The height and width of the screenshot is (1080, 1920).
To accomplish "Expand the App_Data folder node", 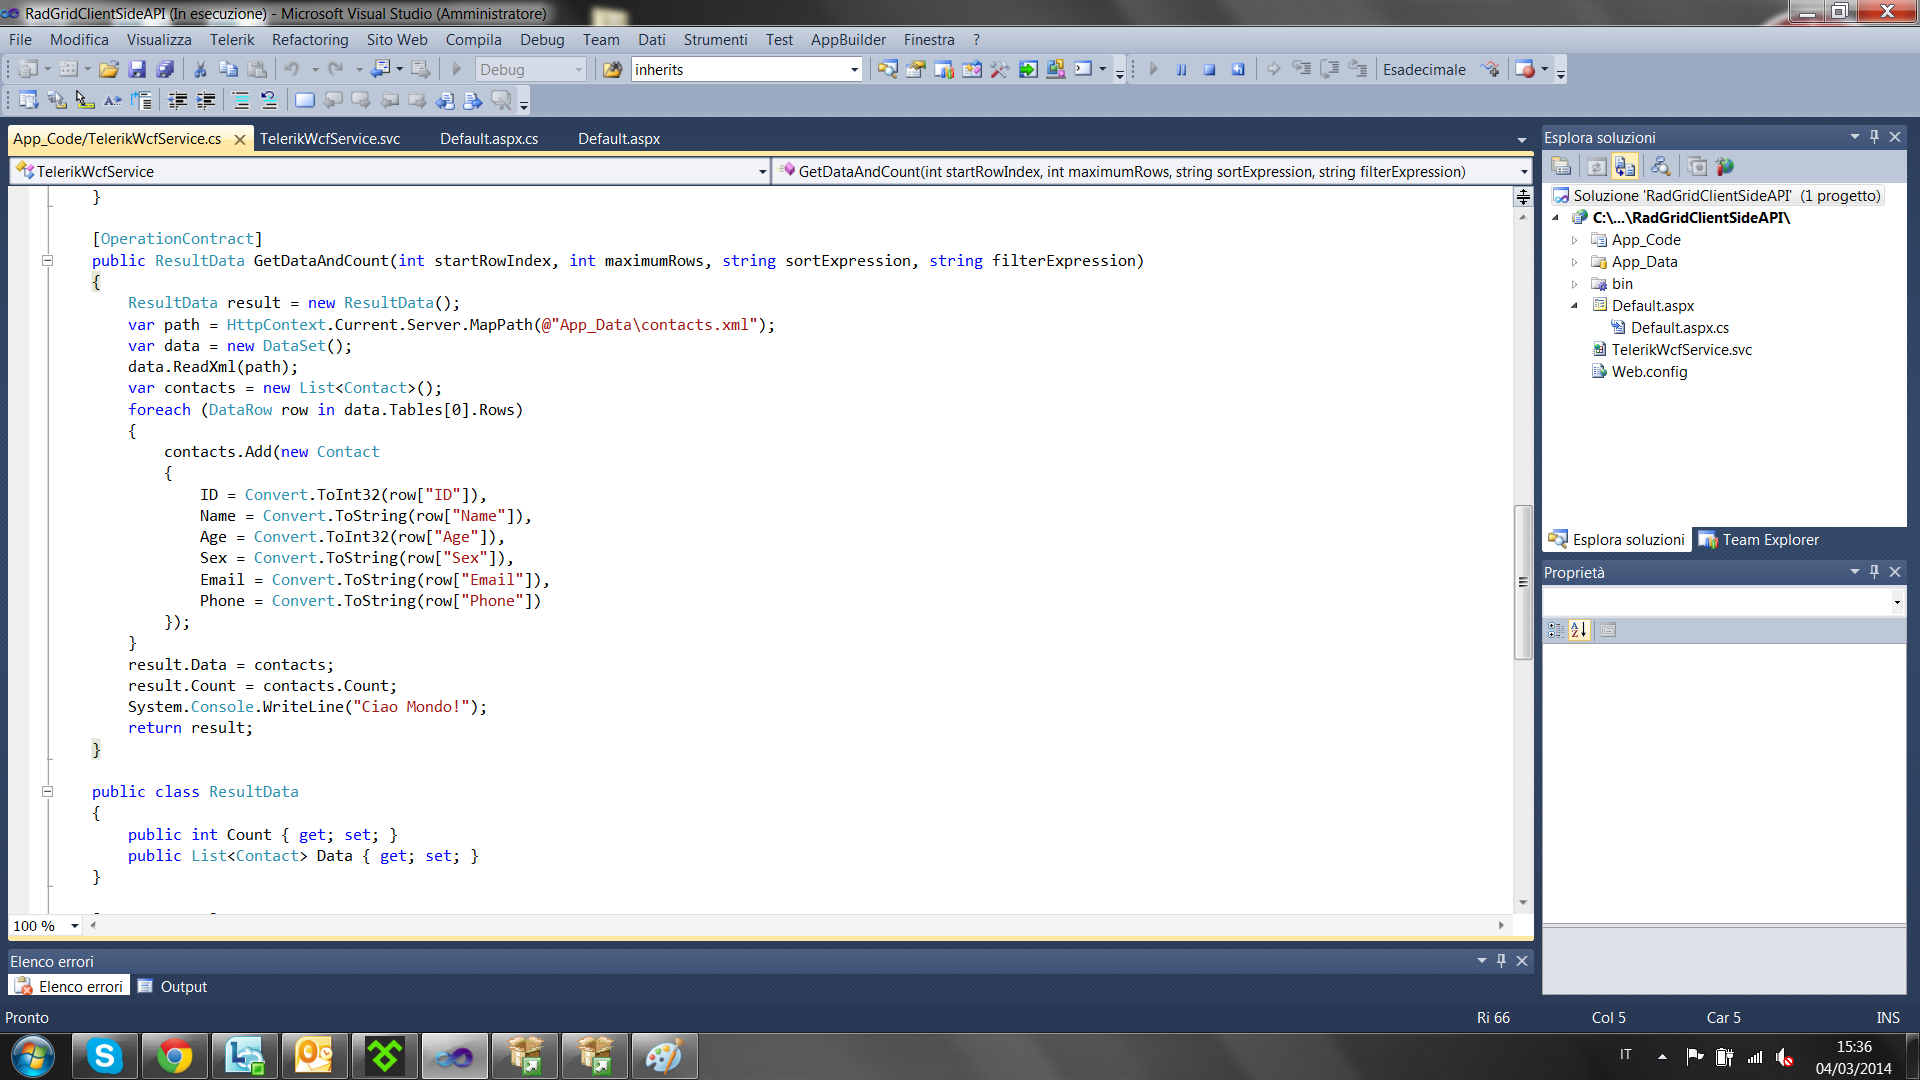I will click(x=1574, y=262).
